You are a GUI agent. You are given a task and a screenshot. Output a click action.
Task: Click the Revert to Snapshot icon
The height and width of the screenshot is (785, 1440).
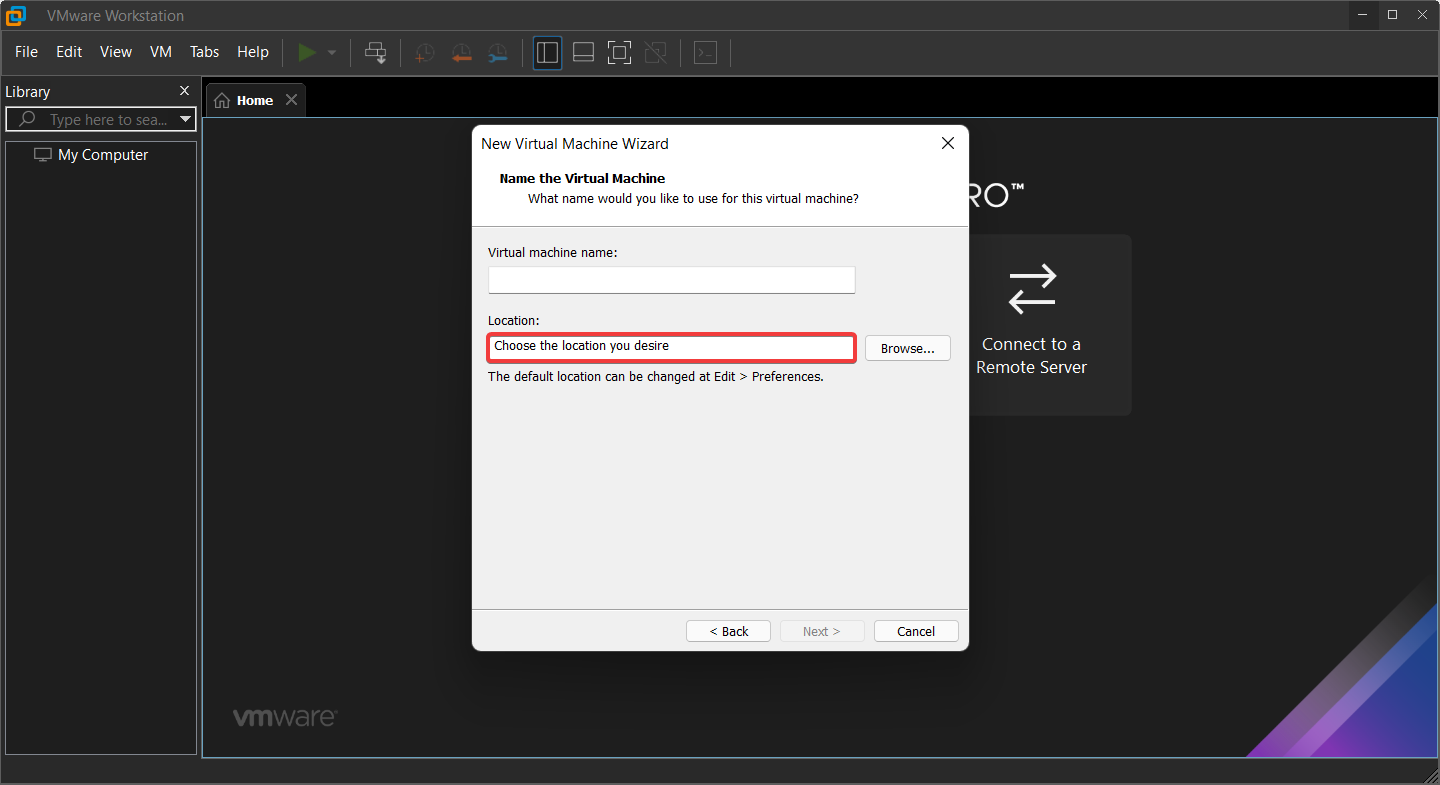click(461, 53)
